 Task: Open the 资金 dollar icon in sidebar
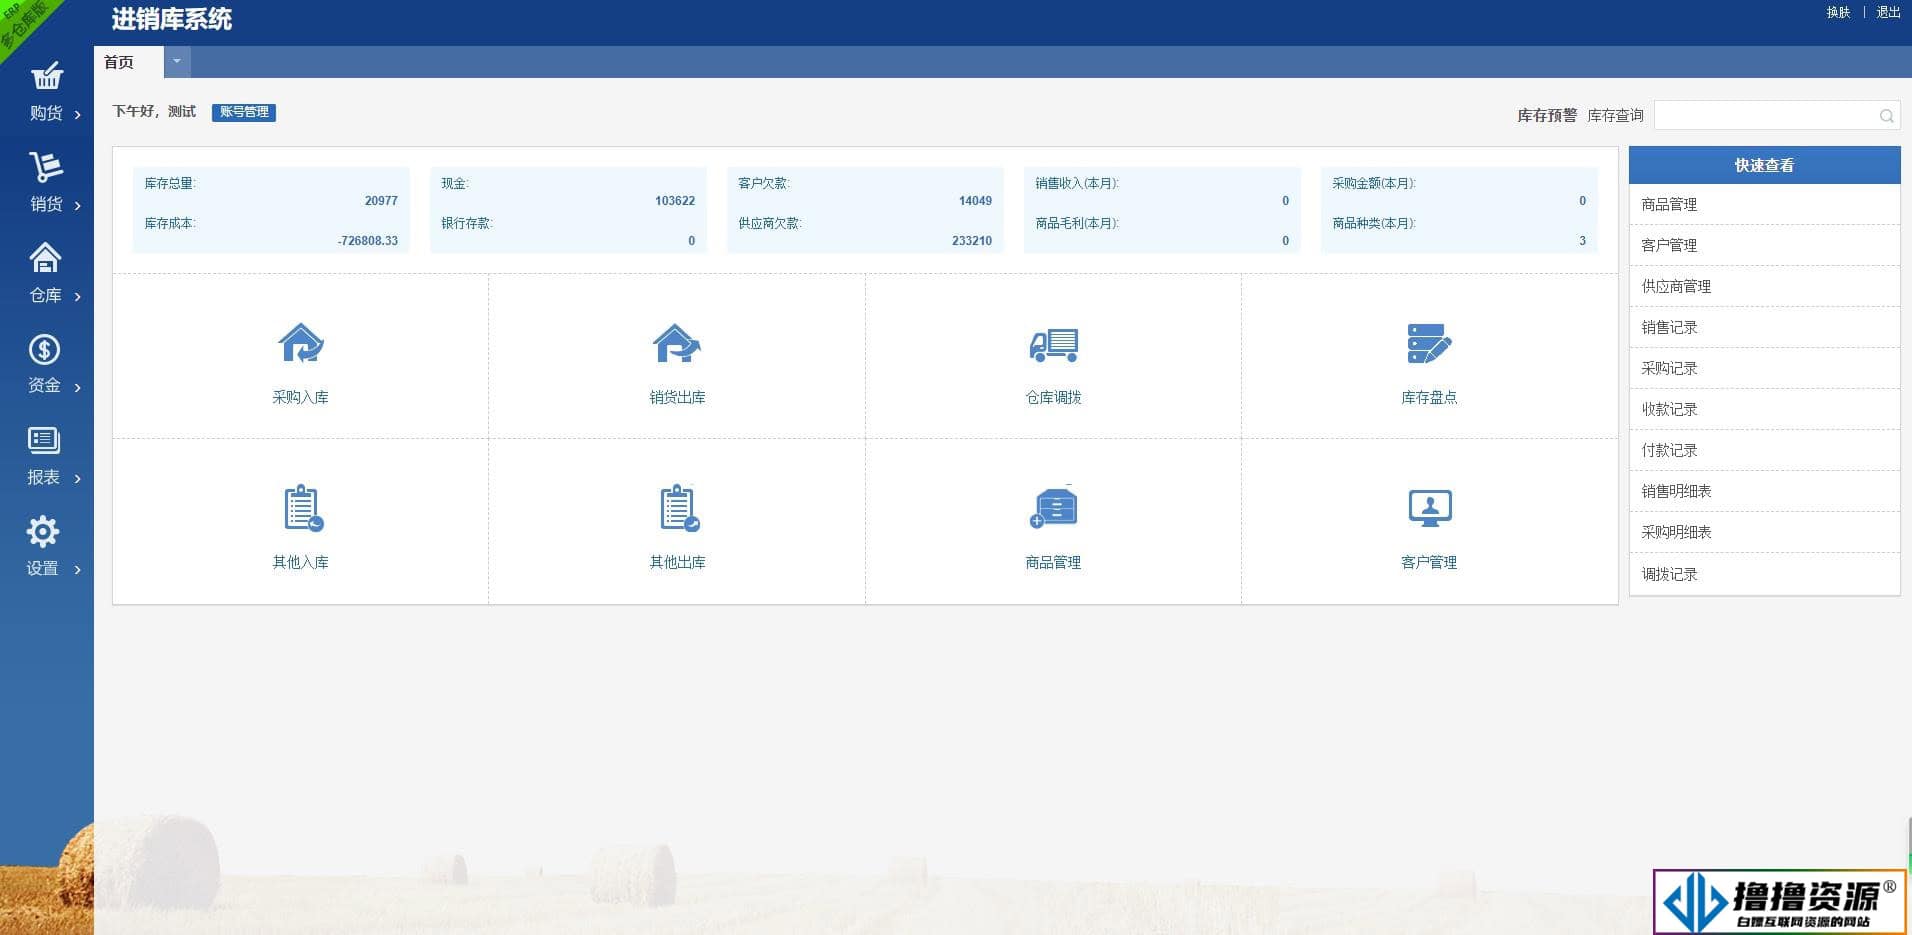44,349
